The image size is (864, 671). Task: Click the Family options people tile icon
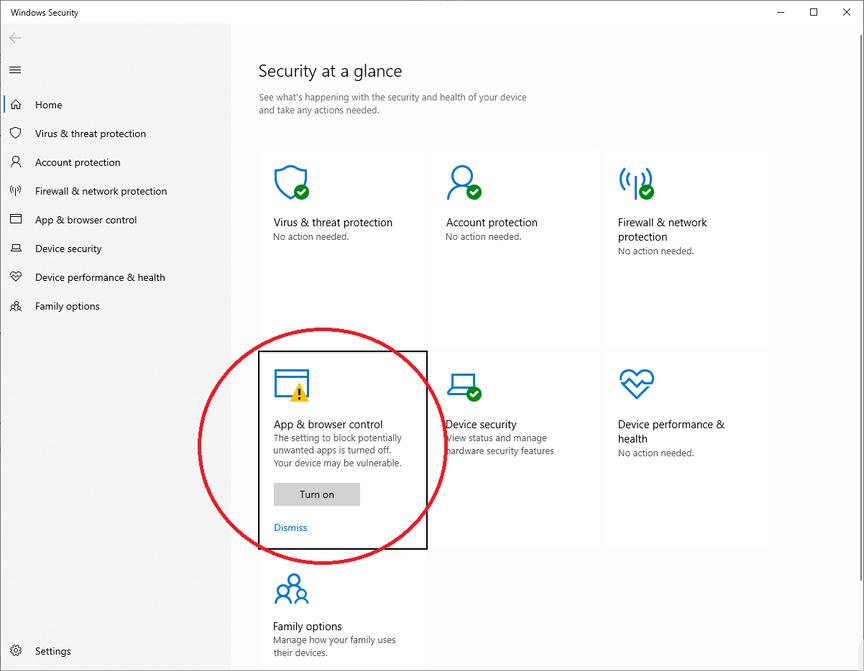[291, 589]
